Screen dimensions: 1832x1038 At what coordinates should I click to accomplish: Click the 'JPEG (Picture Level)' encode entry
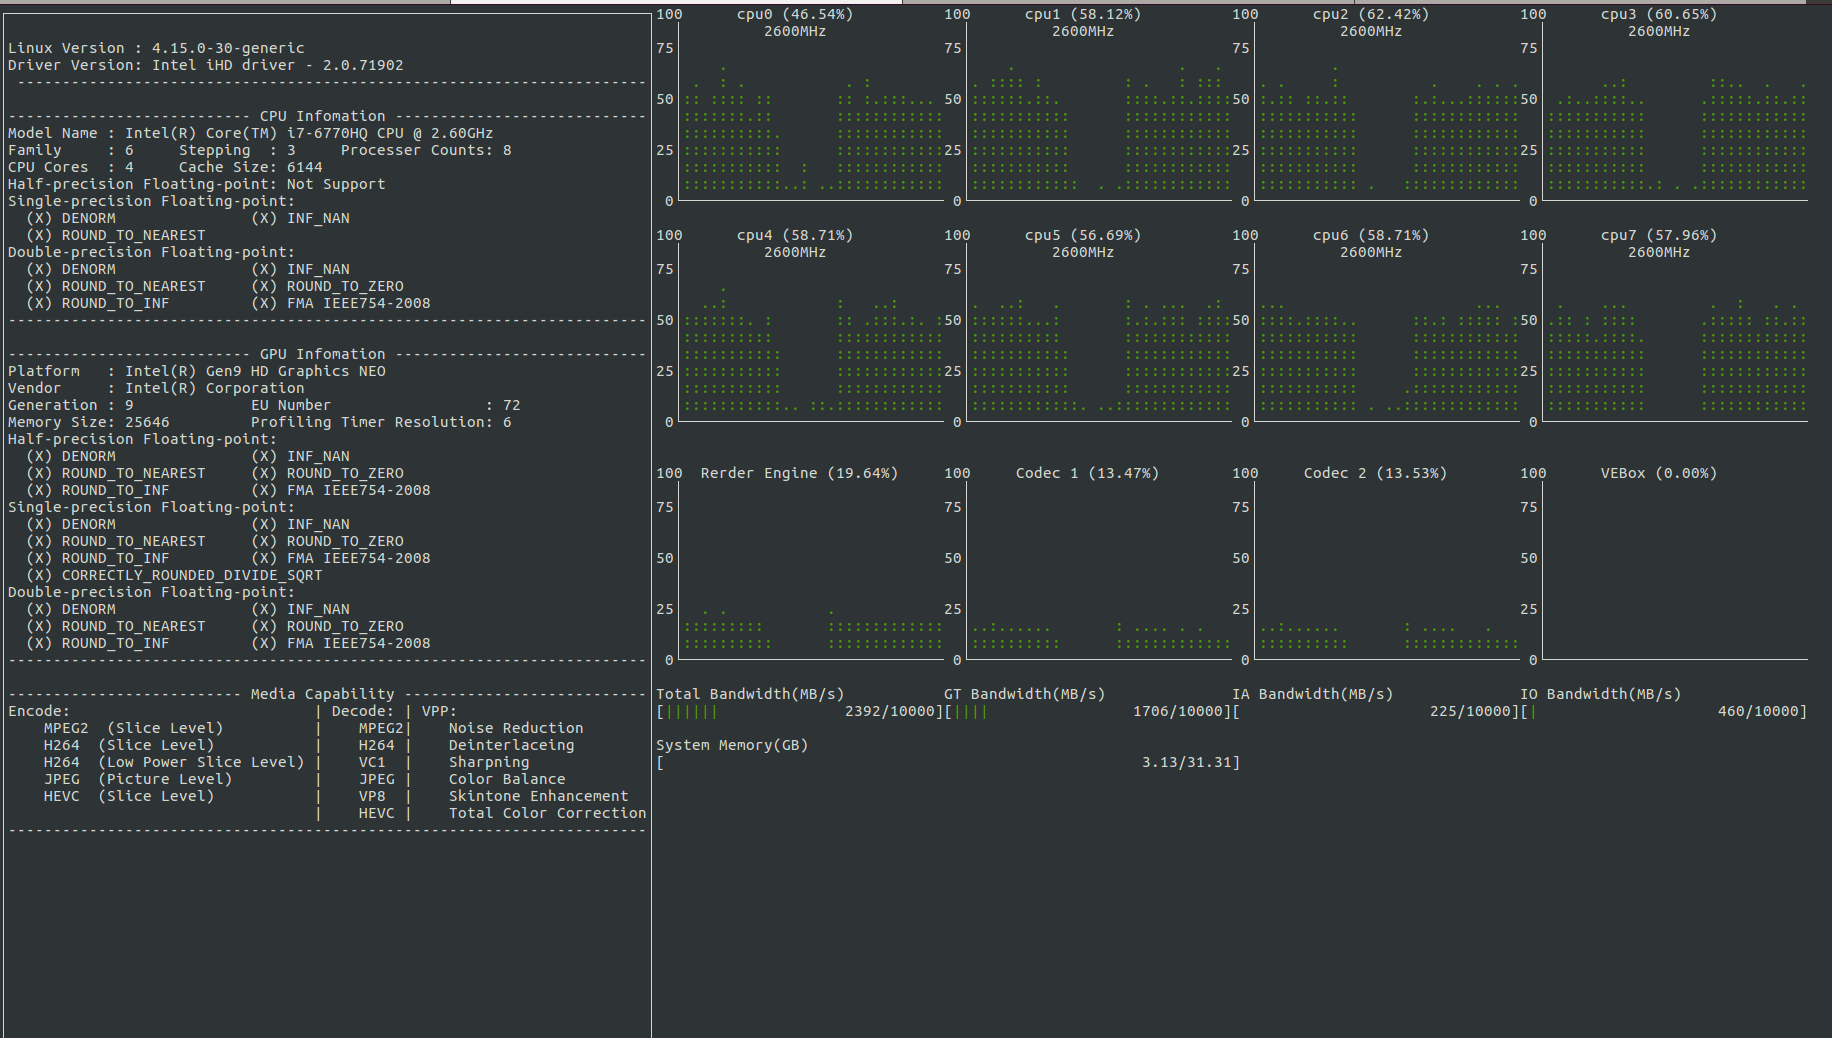tap(138, 779)
